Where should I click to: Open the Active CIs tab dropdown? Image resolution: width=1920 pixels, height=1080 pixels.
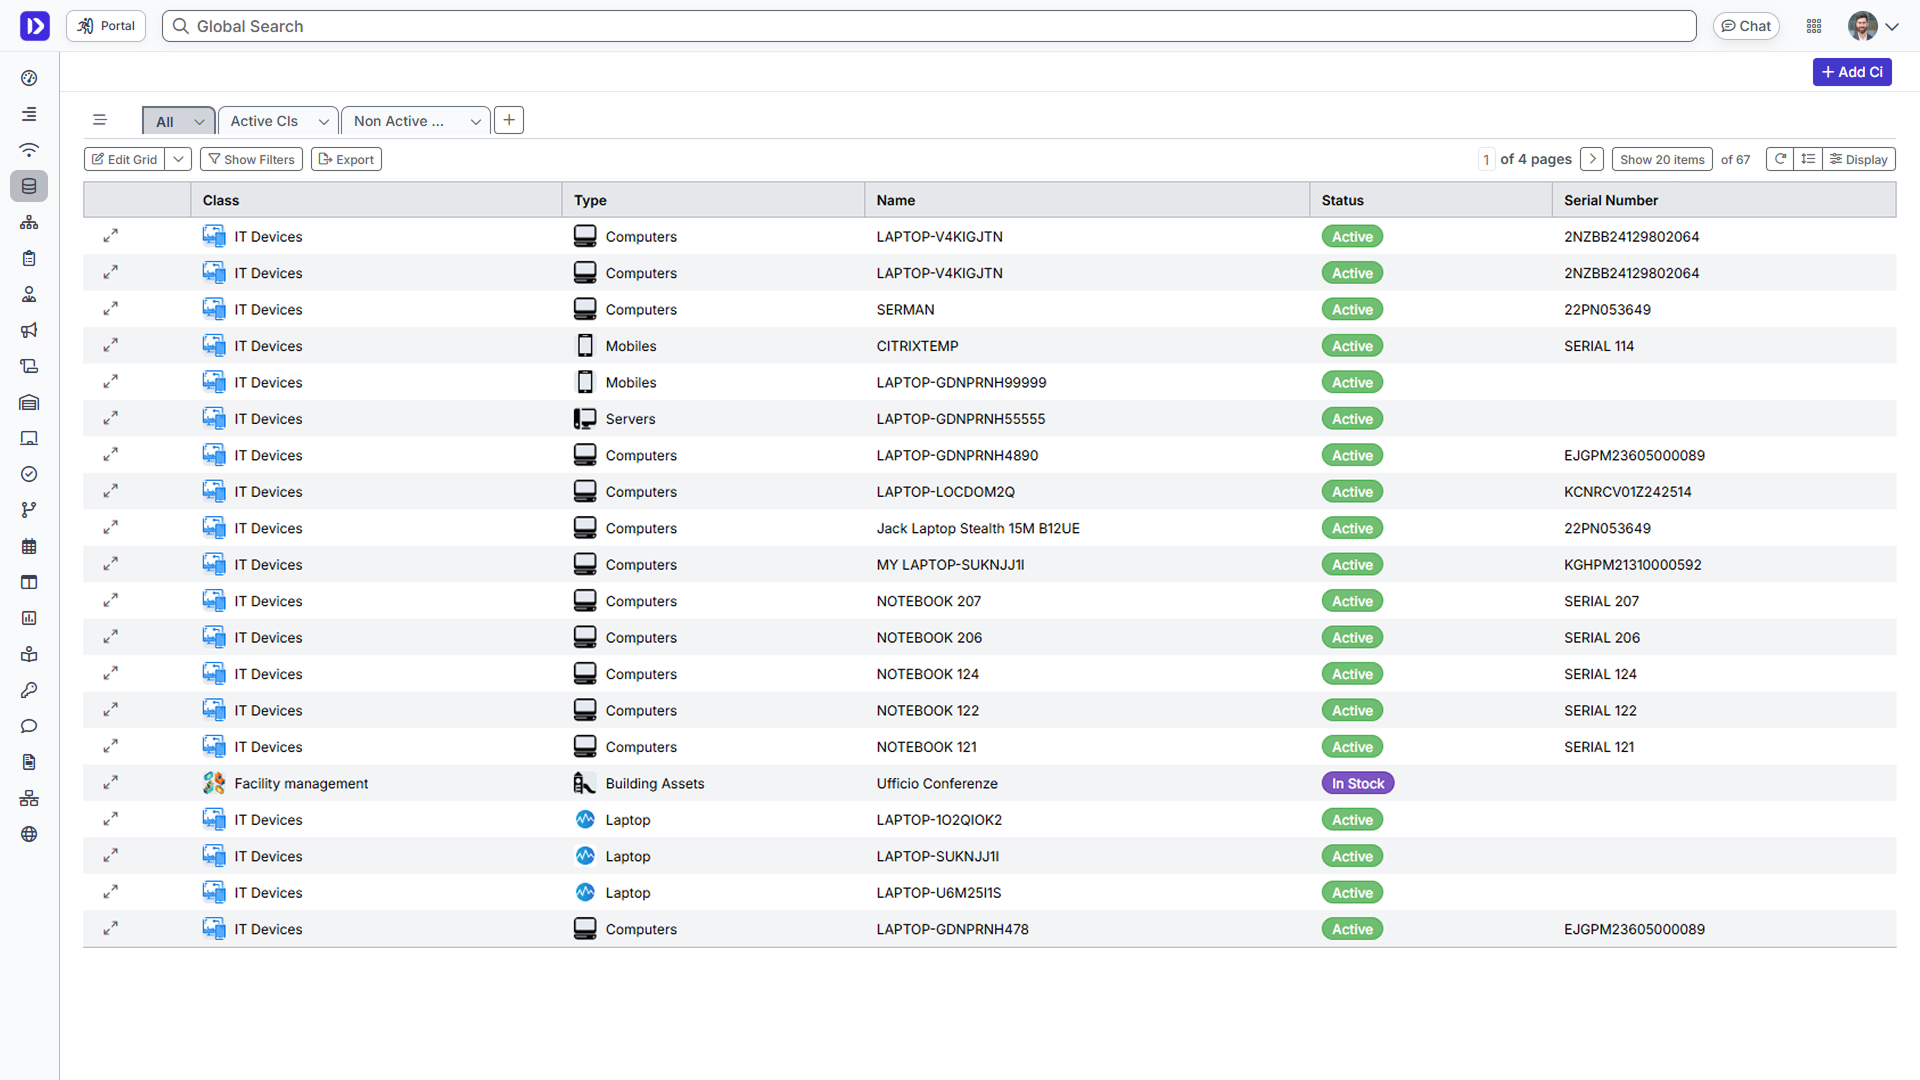point(323,121)
